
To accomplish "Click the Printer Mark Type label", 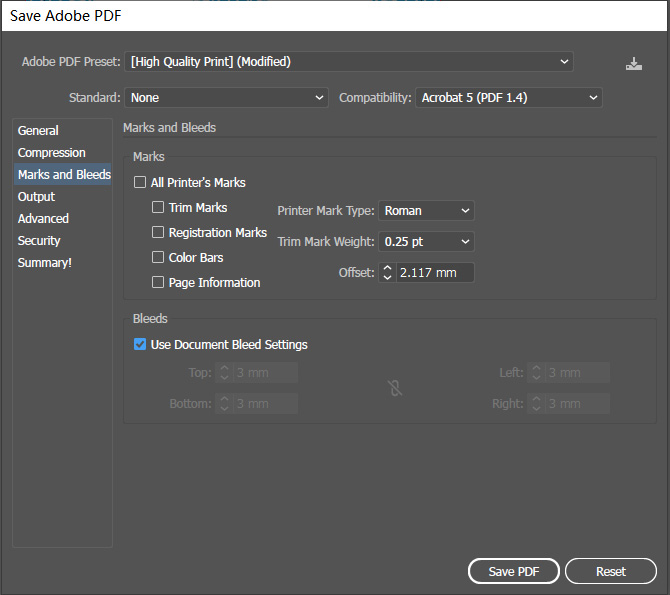I will tap(326, 211).
